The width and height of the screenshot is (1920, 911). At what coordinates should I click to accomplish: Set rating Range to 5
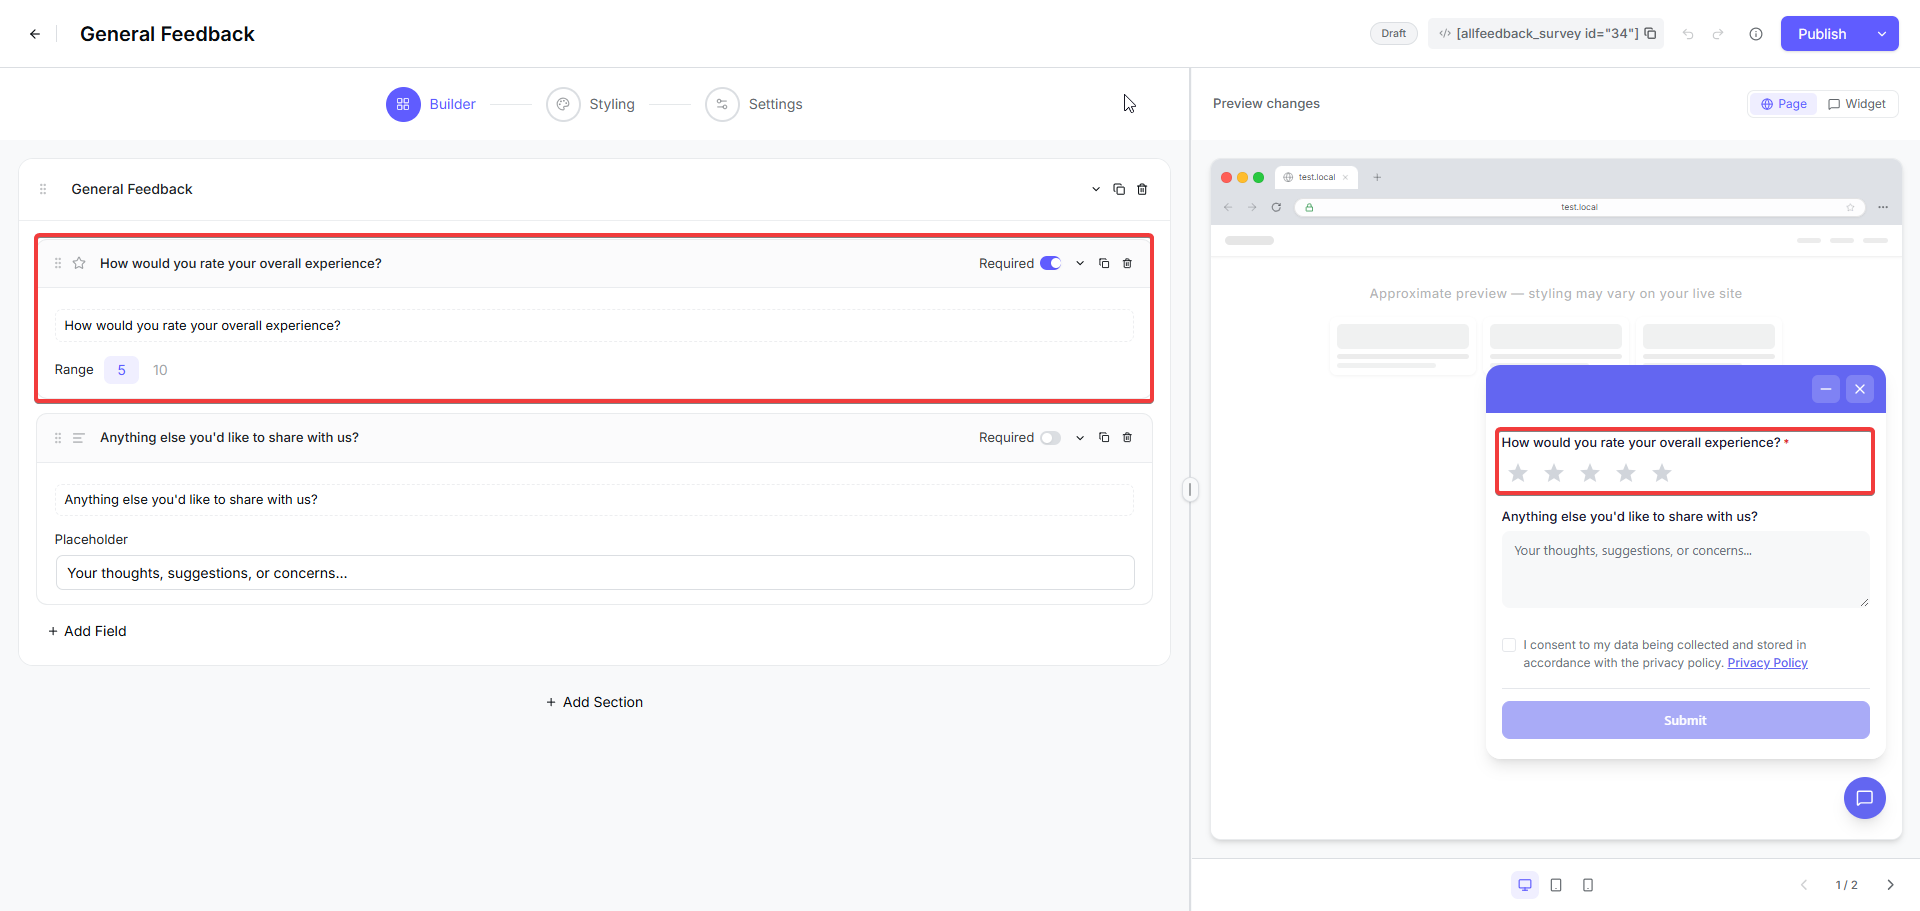coord(122,370)
